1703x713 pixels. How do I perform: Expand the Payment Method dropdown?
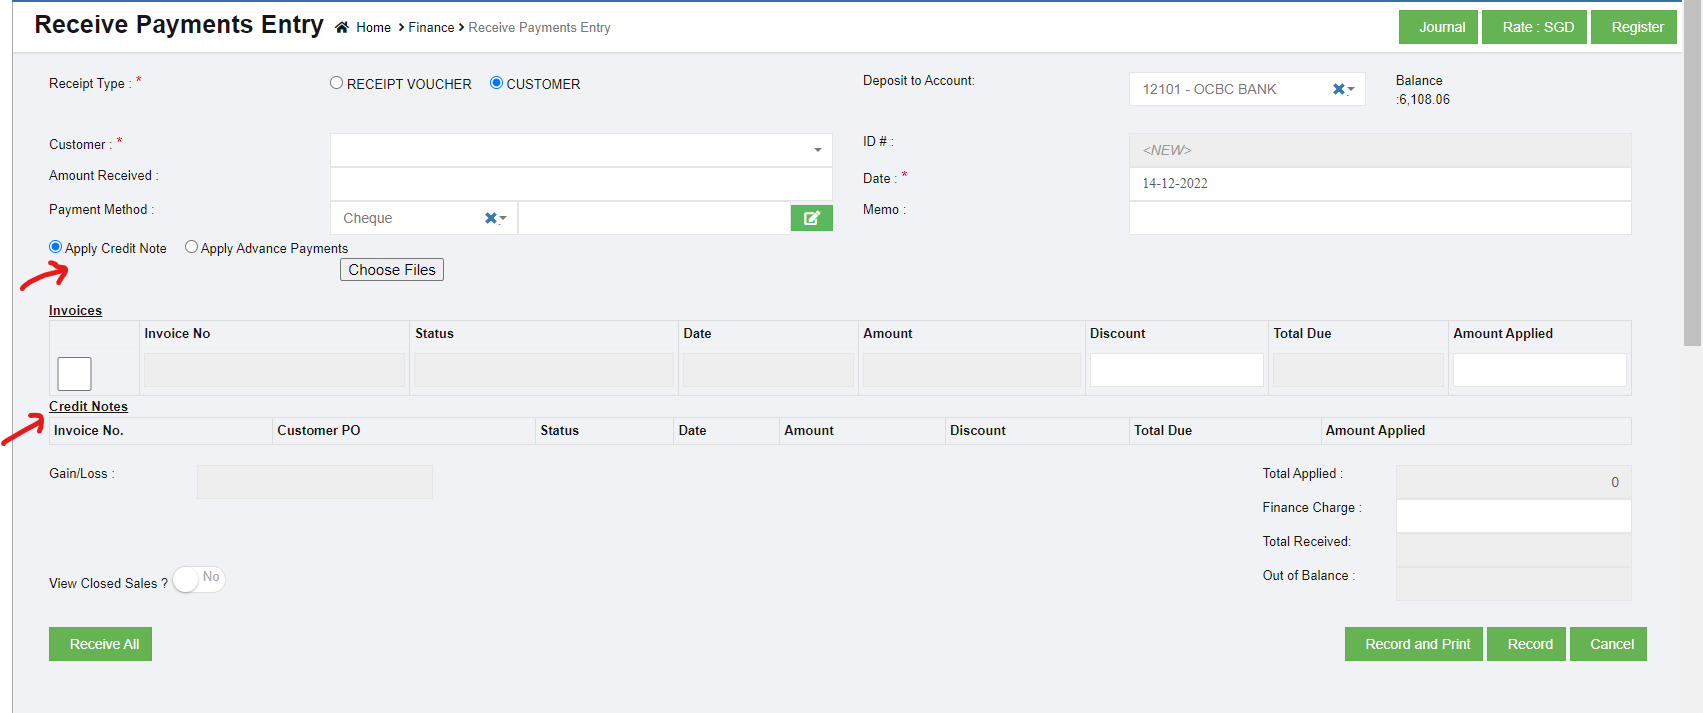click(x=504, y=218)
